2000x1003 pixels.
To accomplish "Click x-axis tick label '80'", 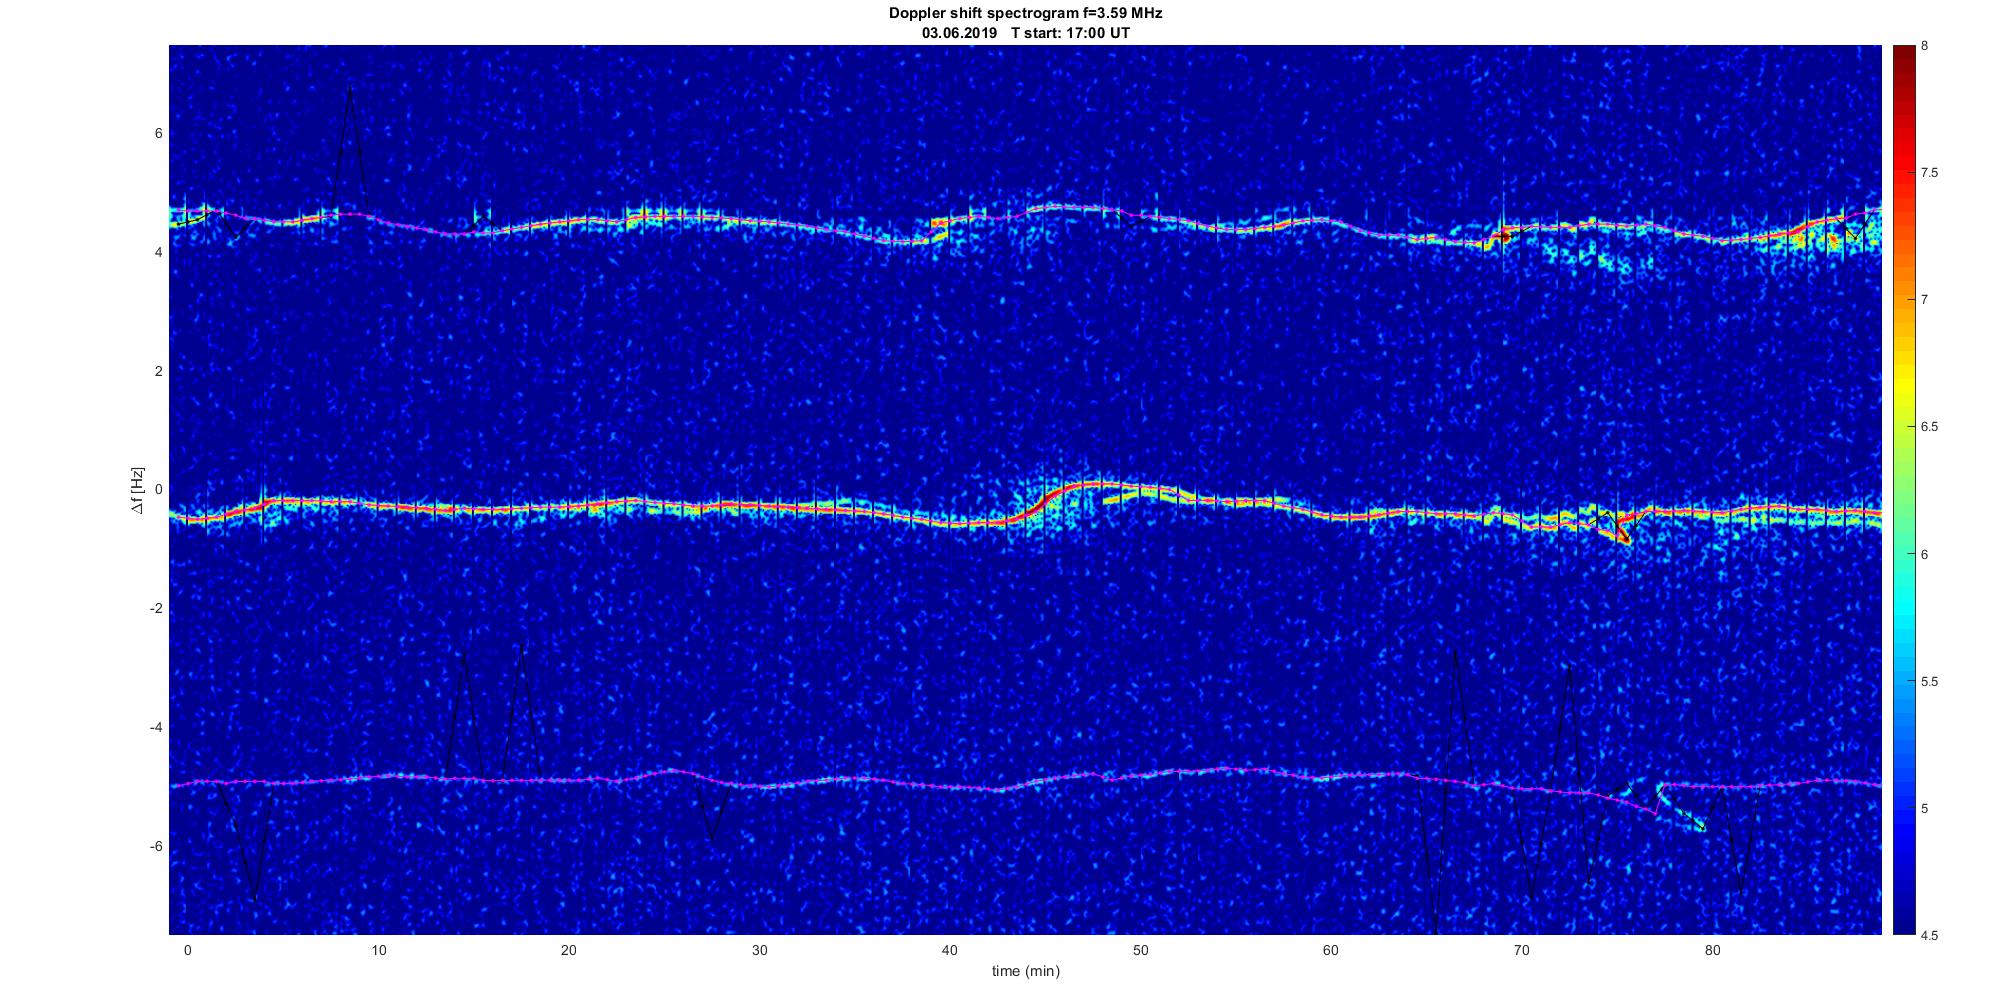I will (x=1711, y=950).
